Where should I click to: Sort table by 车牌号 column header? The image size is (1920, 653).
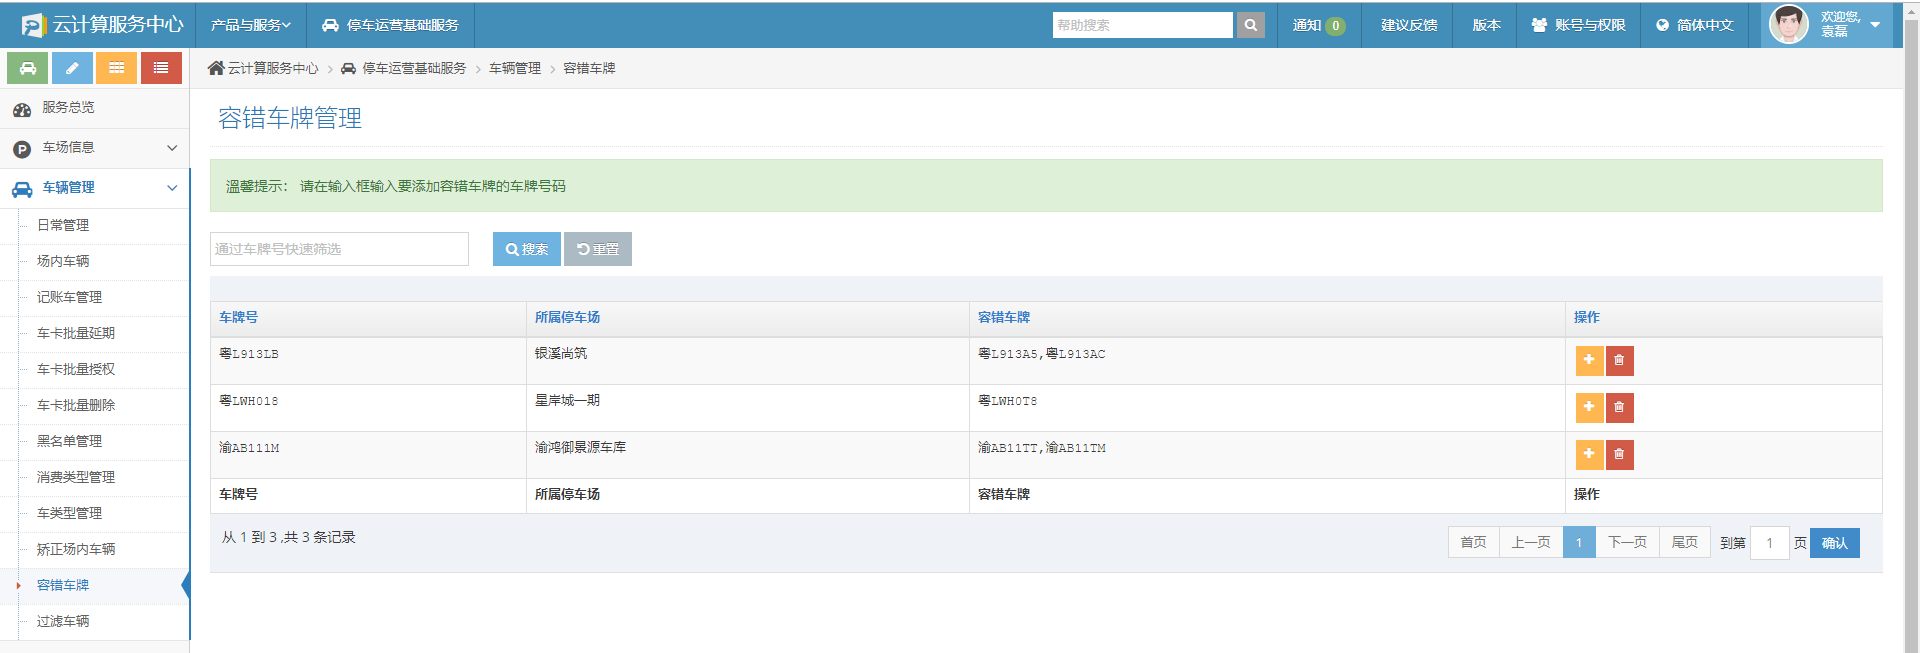239,317
